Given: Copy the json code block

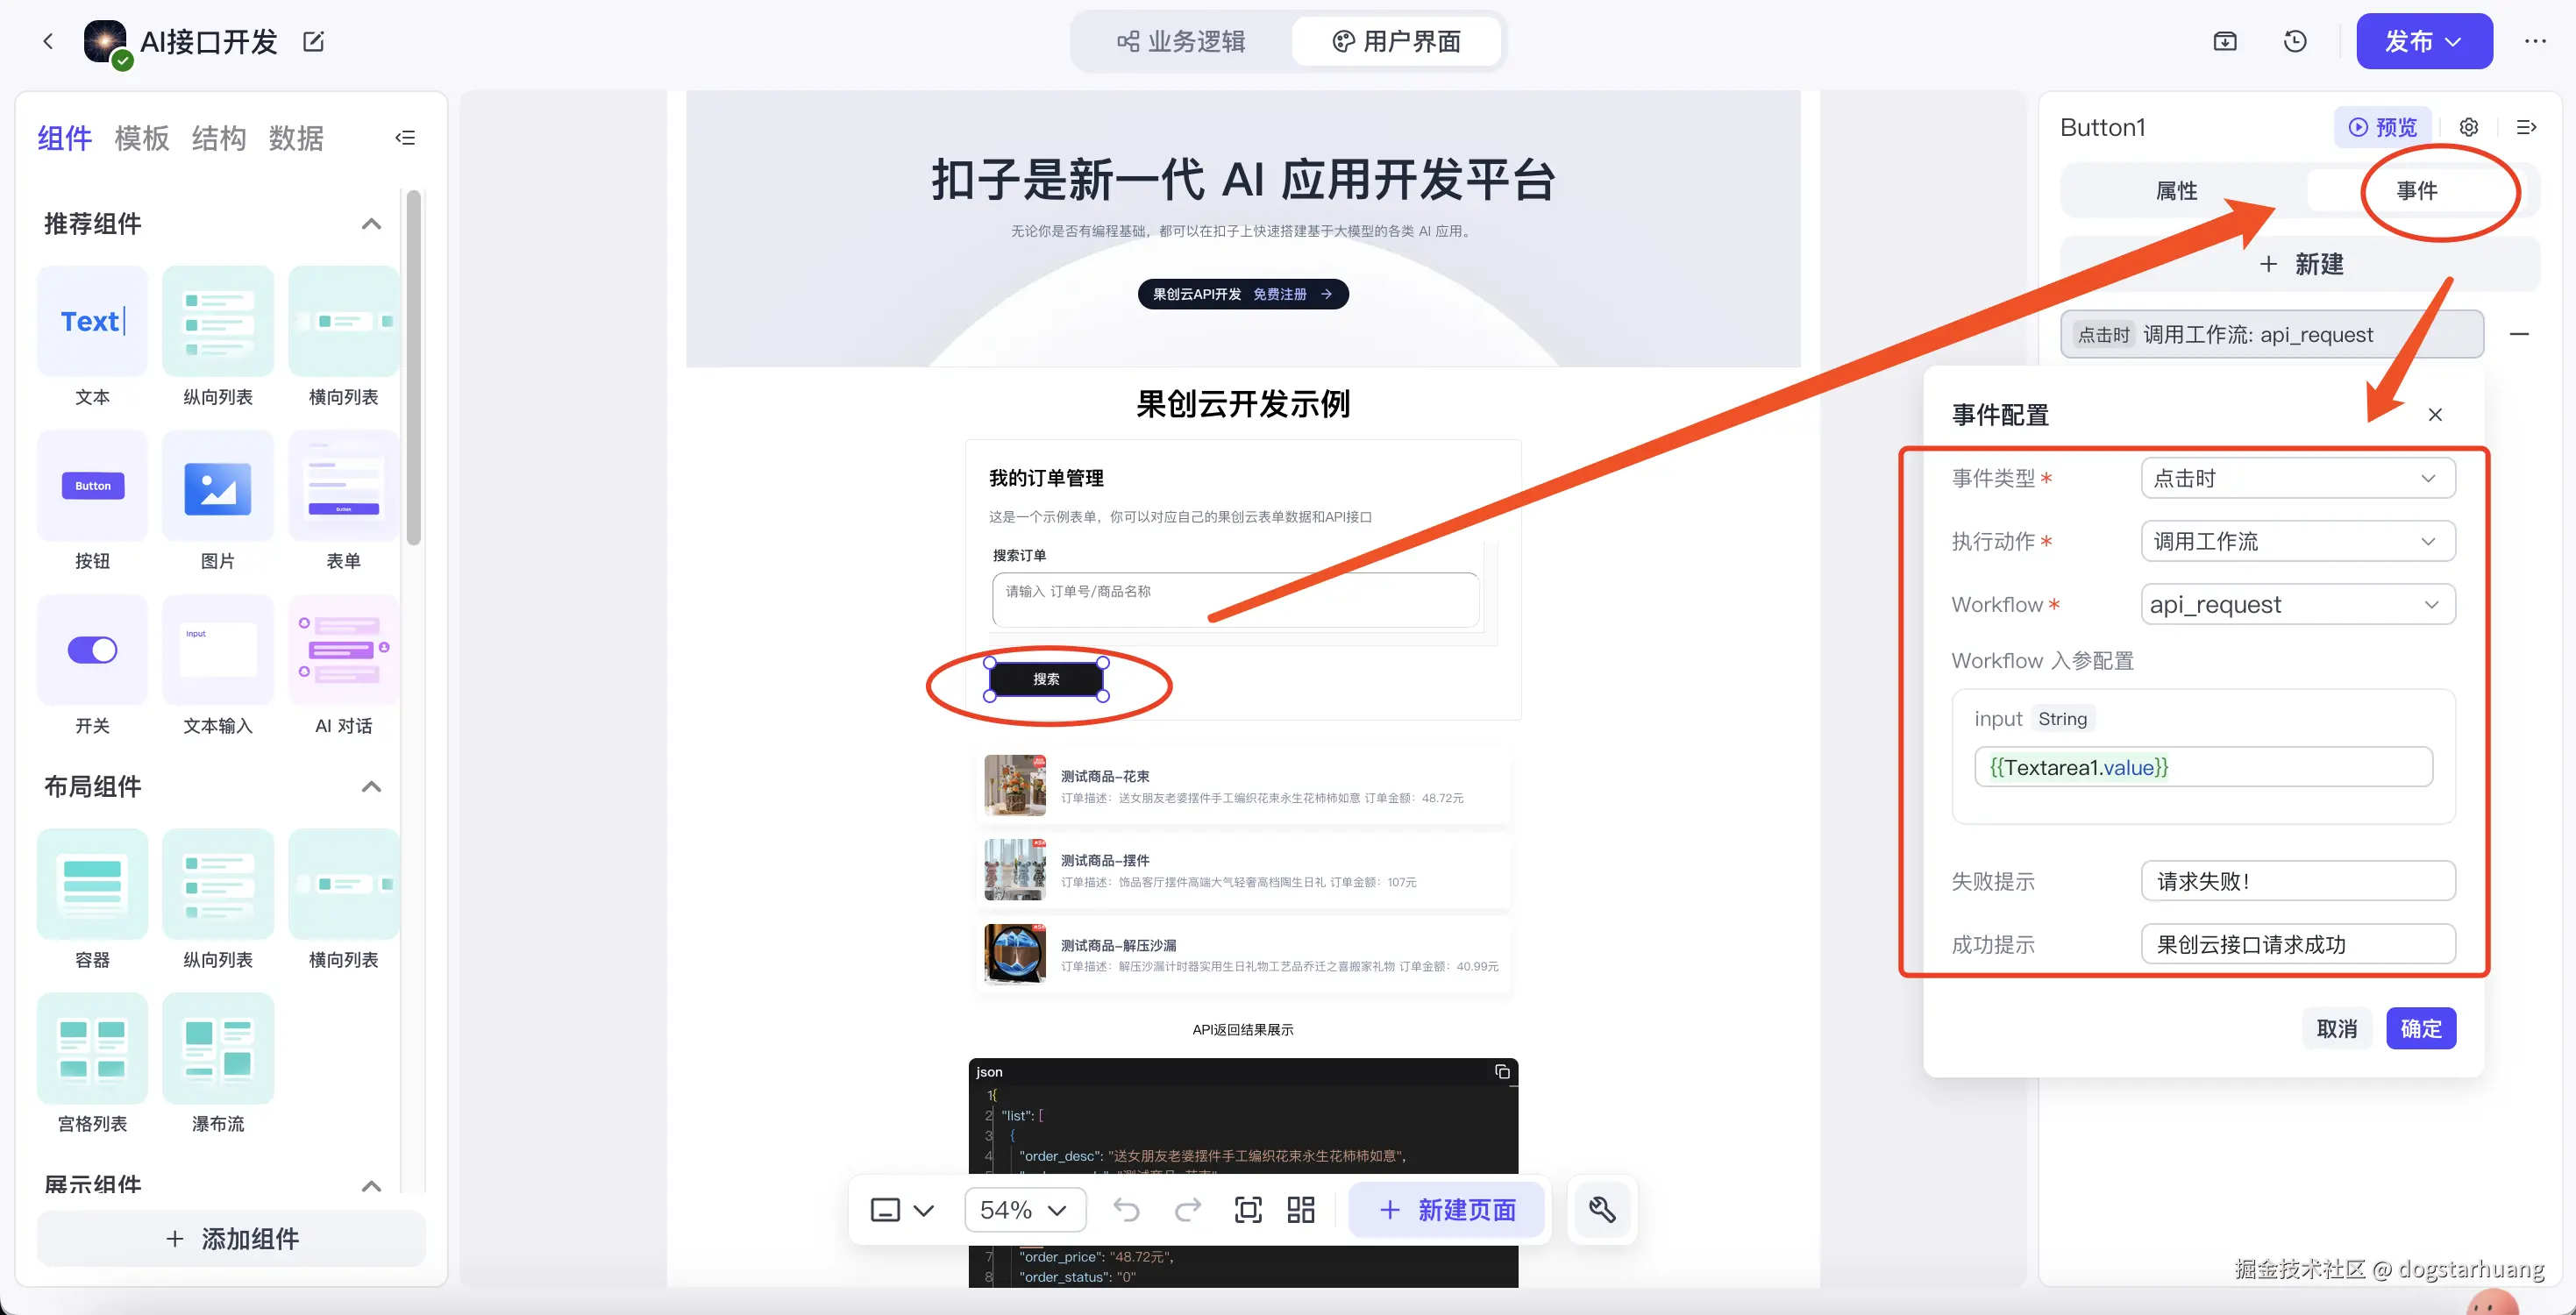Looking at the screenshot, I should (x=1501, y=1071).
